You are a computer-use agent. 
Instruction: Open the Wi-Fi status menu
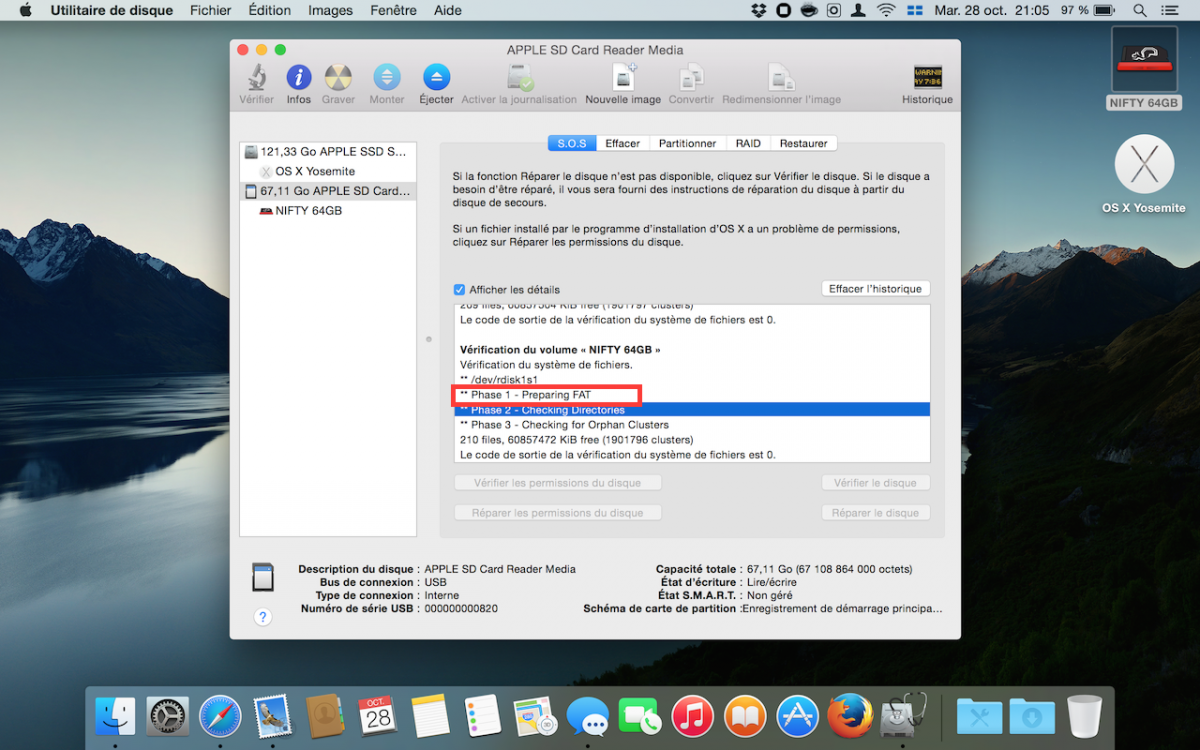(886, 11)
